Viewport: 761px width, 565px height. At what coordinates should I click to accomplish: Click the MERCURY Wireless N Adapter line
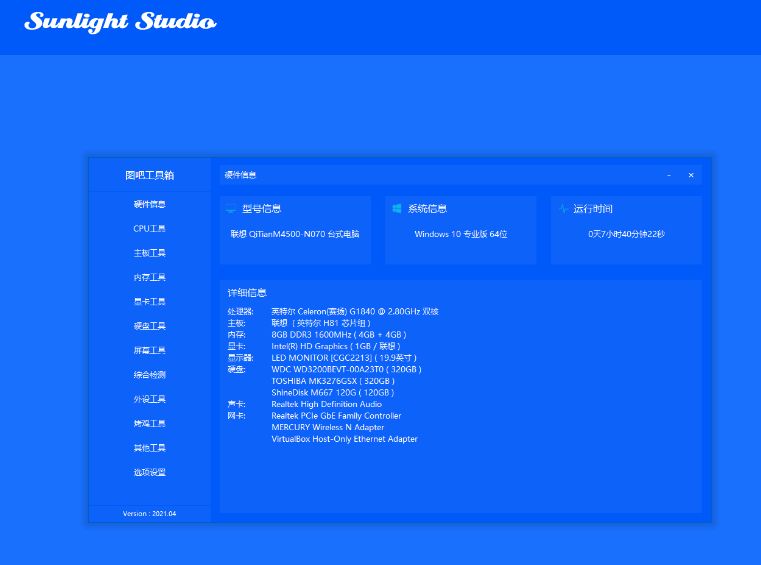click(328, 428)
